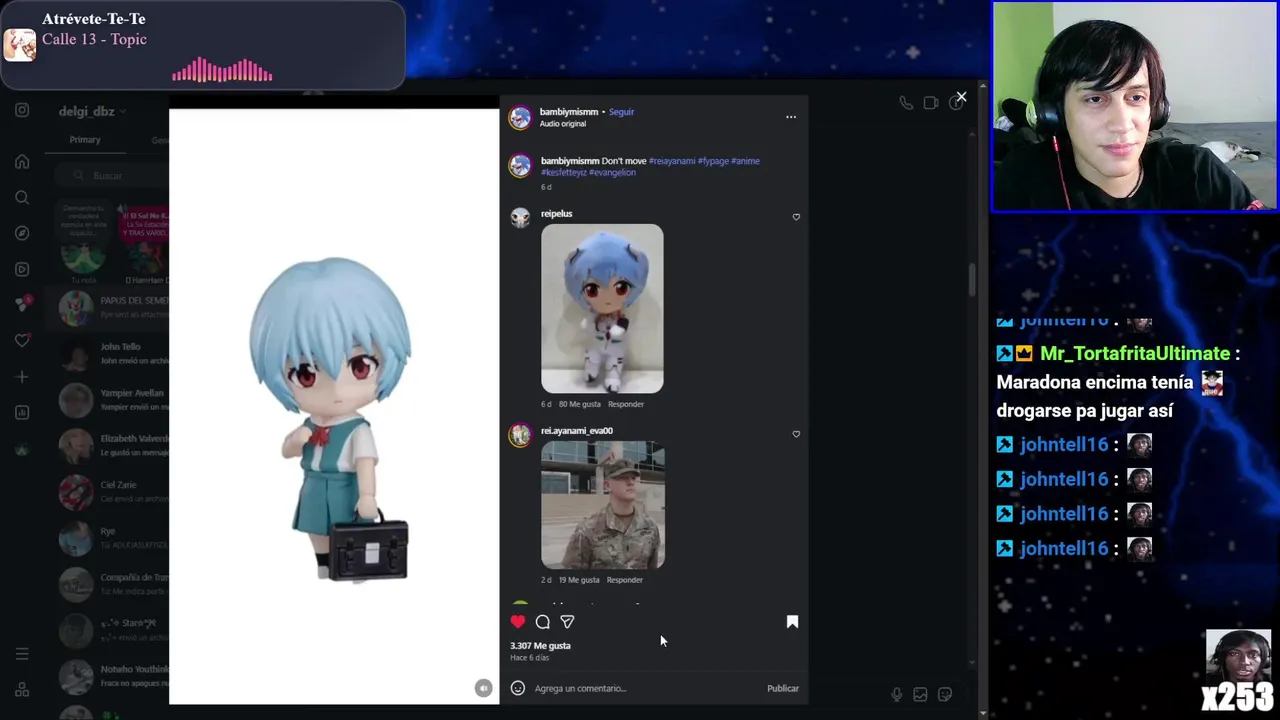The image size is (1280, 720).
Task: Open the Meta apps grid icon
Action: pos(22,690)
